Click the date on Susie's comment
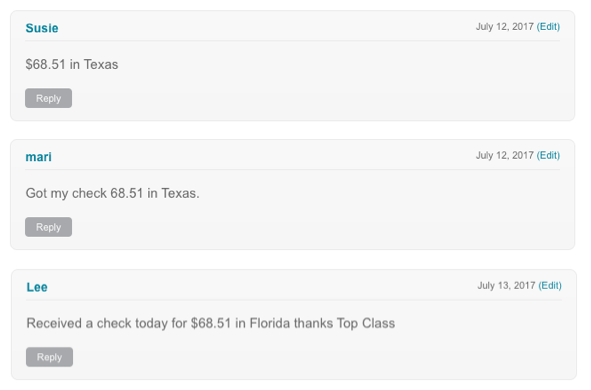This screenshot has height=390, width=591. [x=505, y=27]
